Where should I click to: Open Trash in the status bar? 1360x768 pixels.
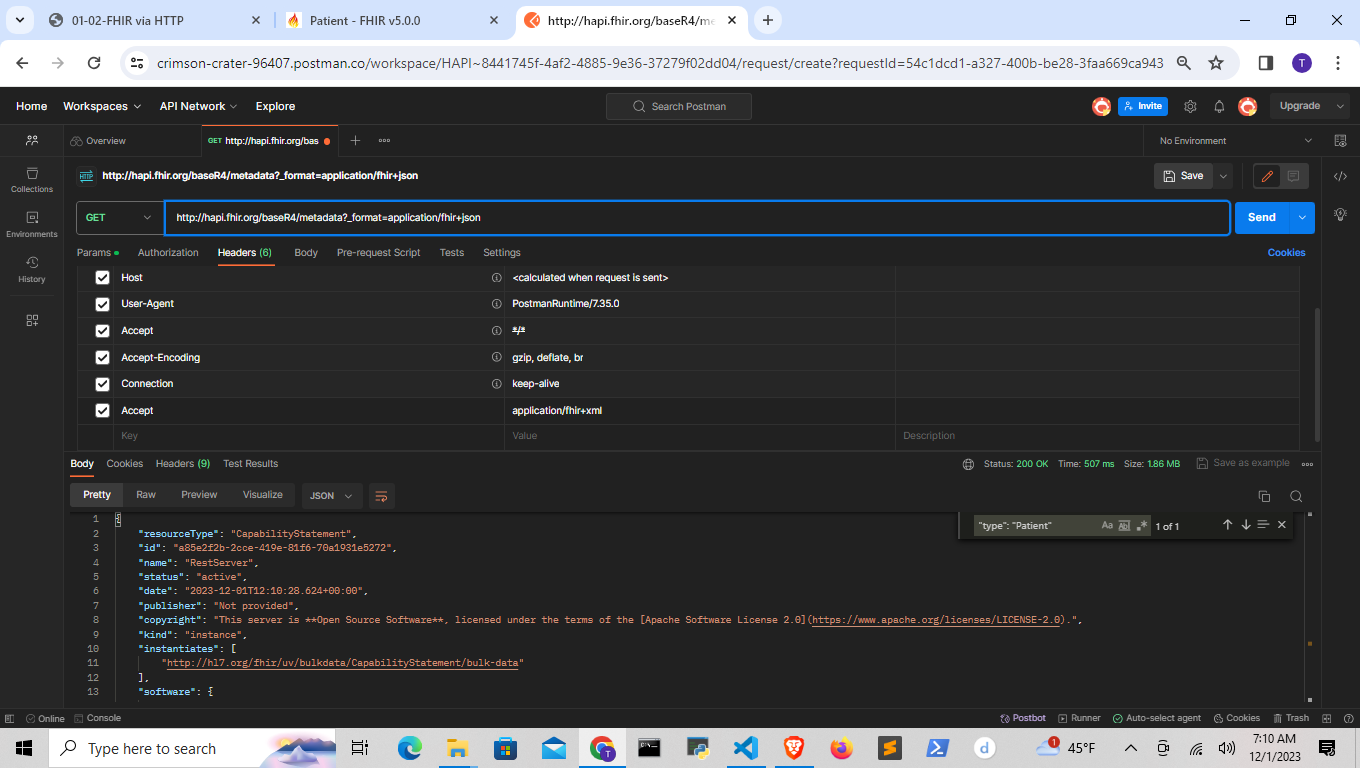[x=1290, y=718]
